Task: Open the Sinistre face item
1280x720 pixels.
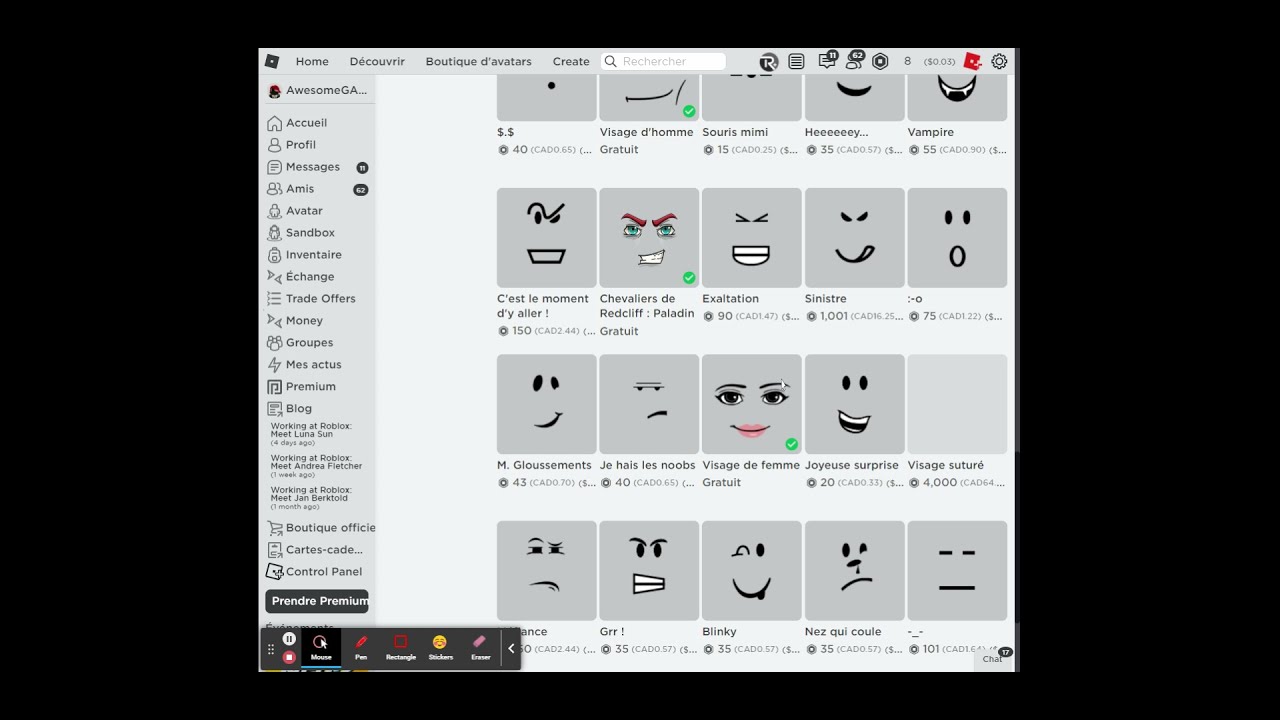Action: tap(855, 238)
